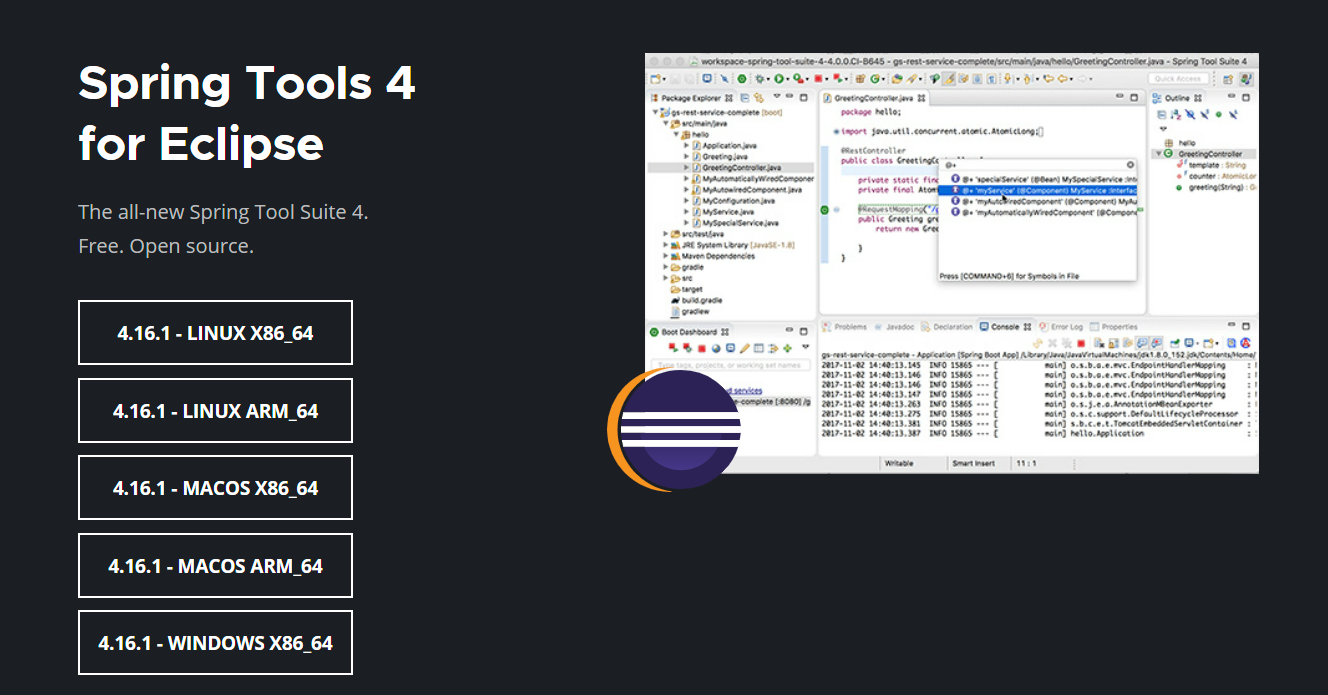Download 4.16.1 - LINUX ARM_64
The width and height of the screenshot is (1328, 695).
[215, 410]
